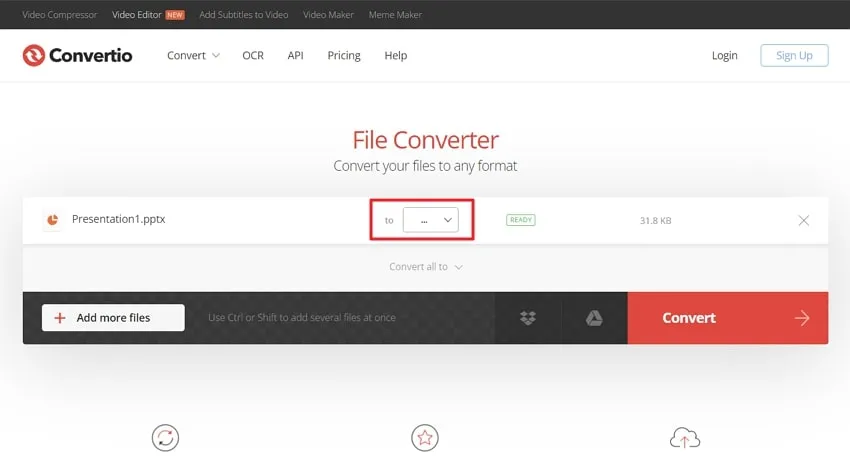Expand the Convert navigation menu

[x=193, y=55]
